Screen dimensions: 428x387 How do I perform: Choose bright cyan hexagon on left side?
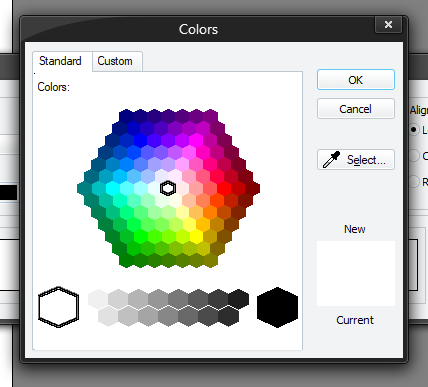(113, 188)
